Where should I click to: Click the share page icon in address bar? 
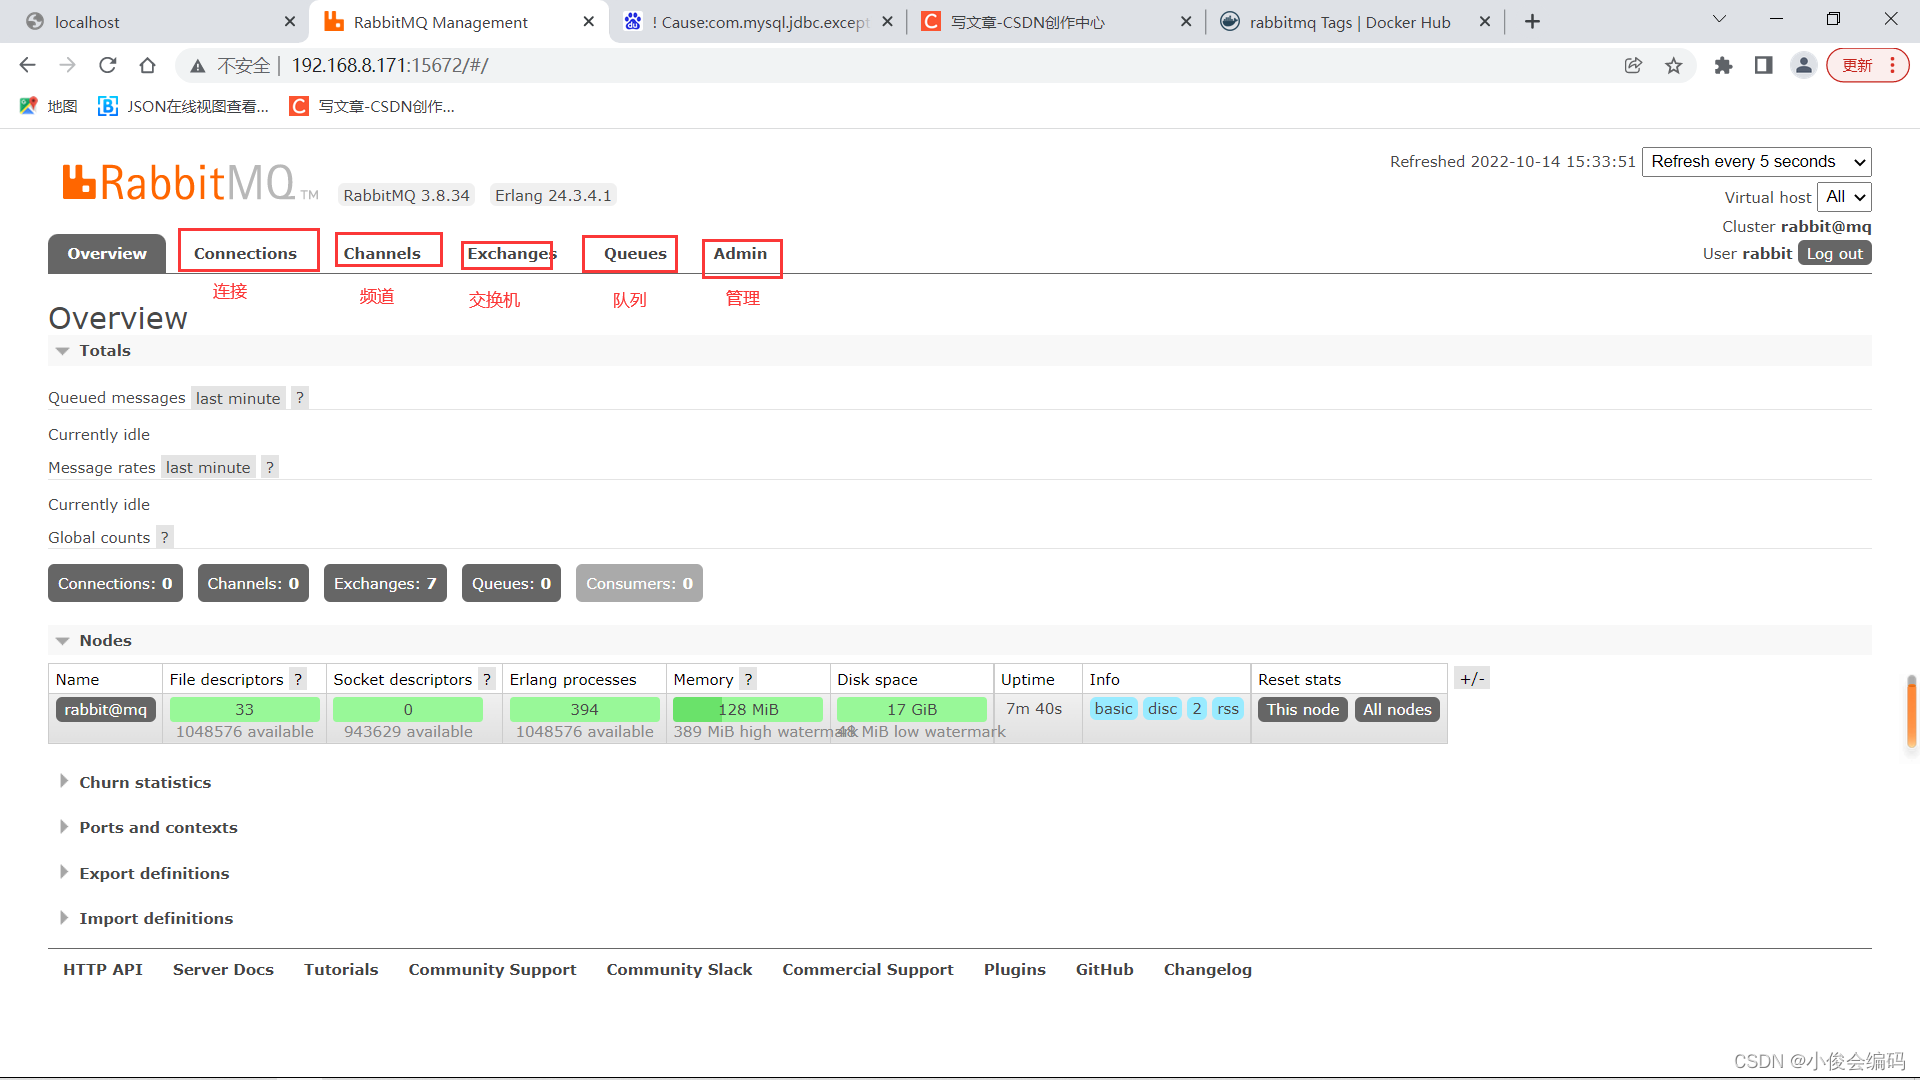click(x=1633, y=66)
